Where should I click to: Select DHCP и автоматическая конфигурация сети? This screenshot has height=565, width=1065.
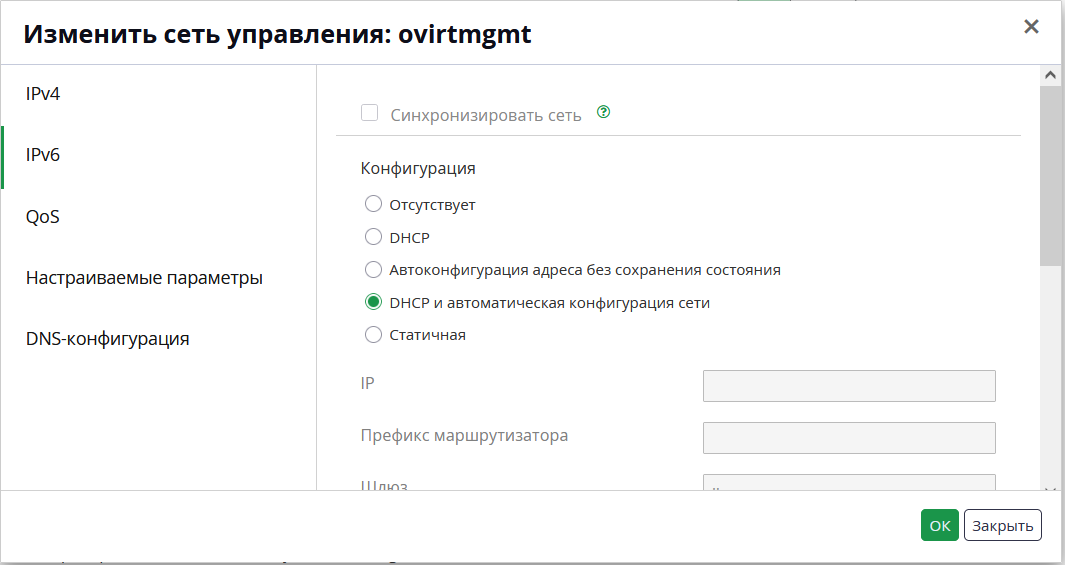point(374,302)
